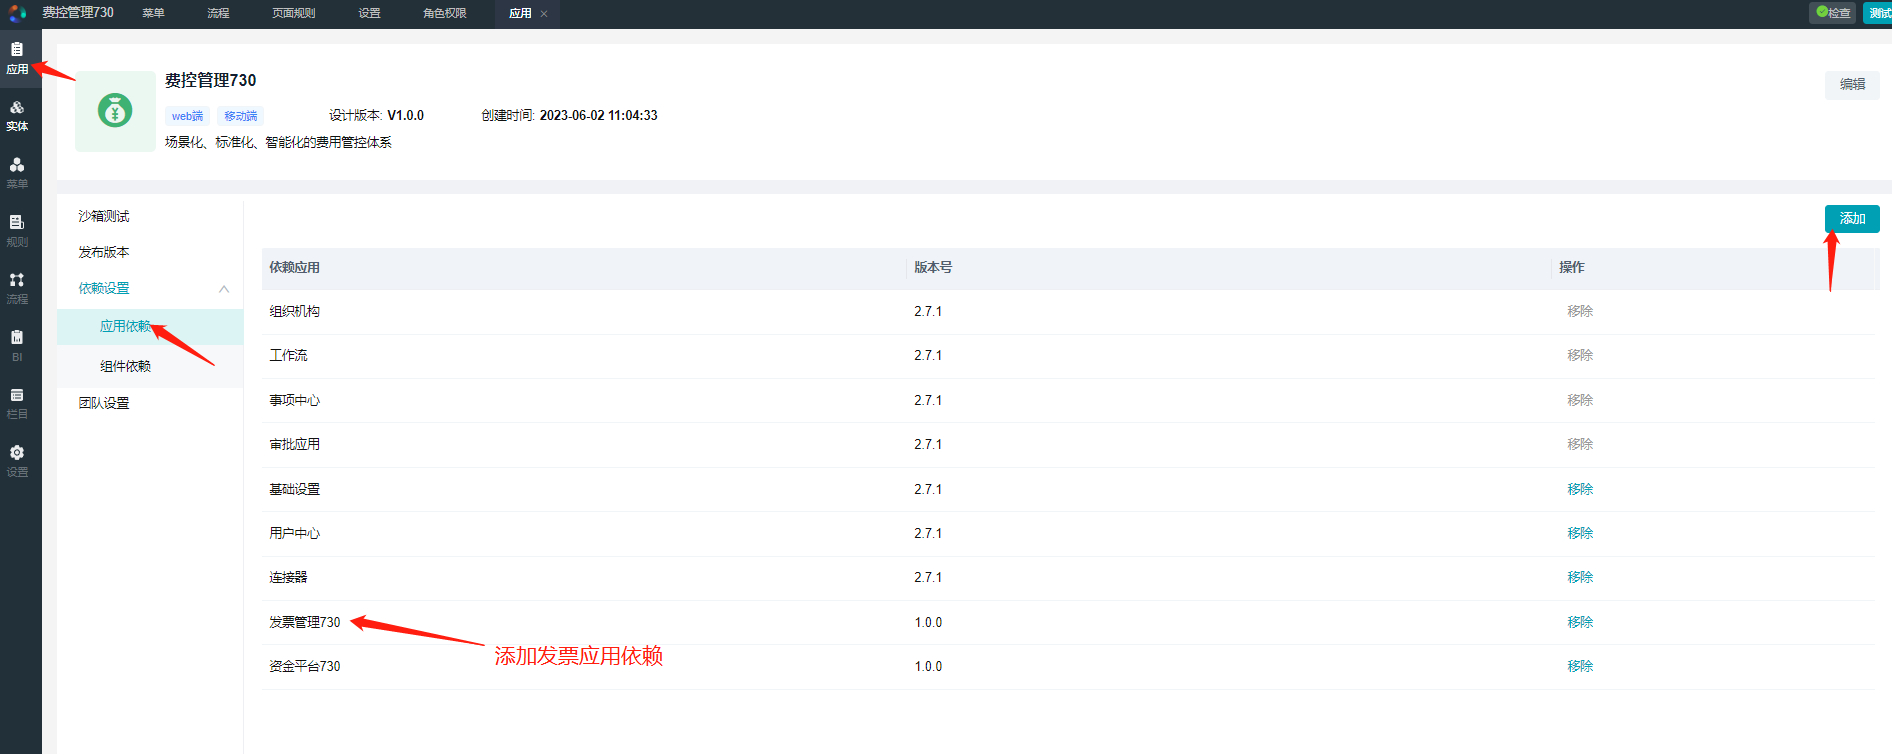The height and width of the screenshot is (754, 1892).
Task: Select the 基础设置 row name
Action: [x=294, y=489]
